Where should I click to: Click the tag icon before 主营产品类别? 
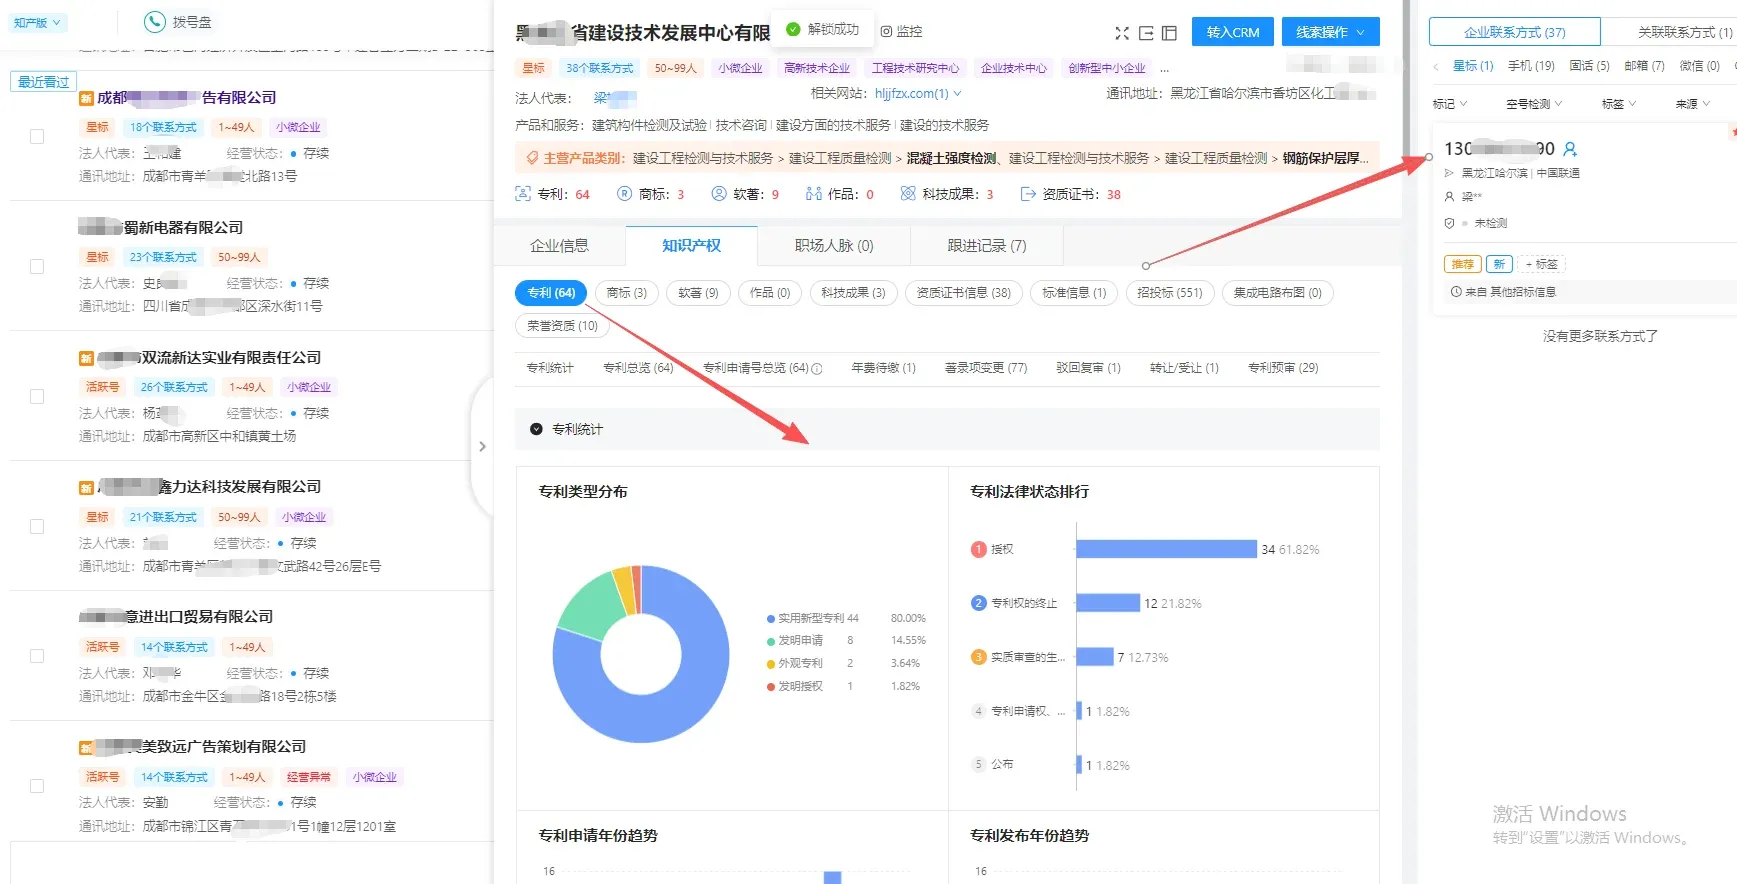pyautogui.click(x=532, y=158)
